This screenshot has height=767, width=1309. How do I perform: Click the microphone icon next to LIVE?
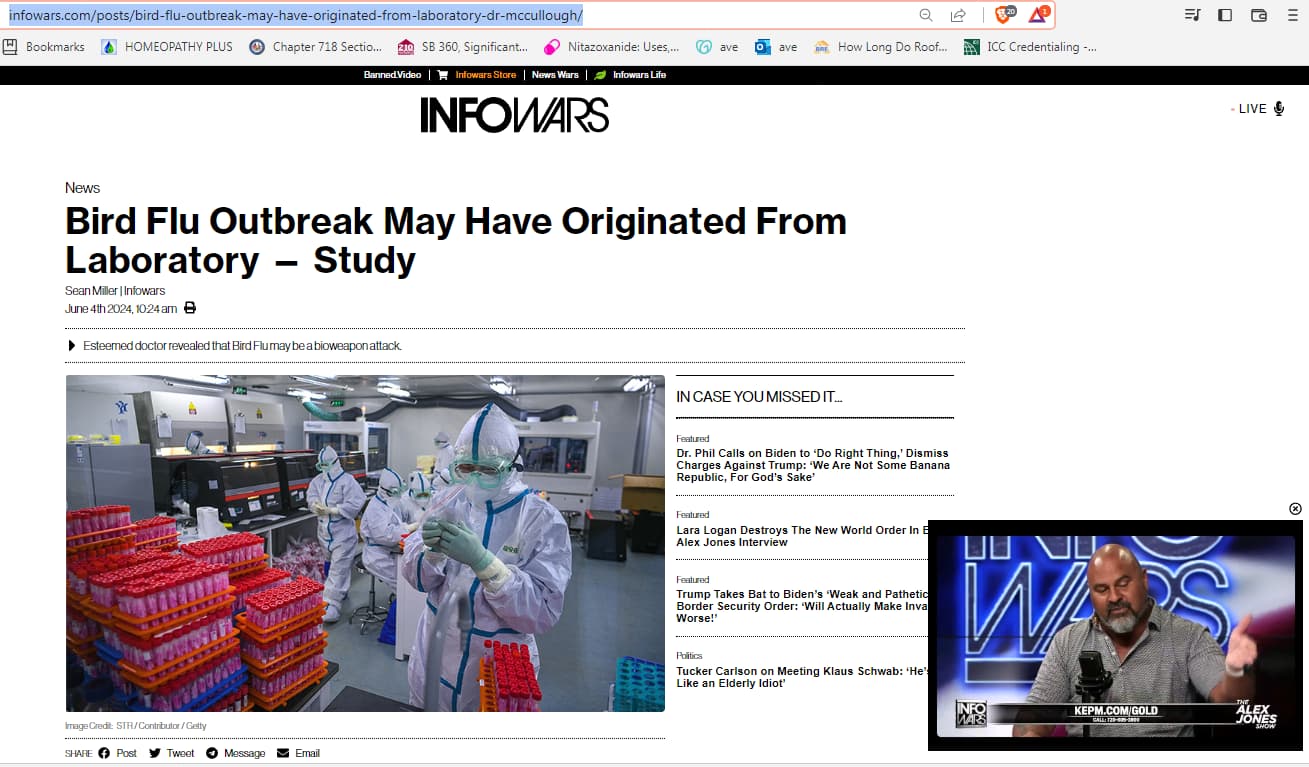[x=1278, y=109]
